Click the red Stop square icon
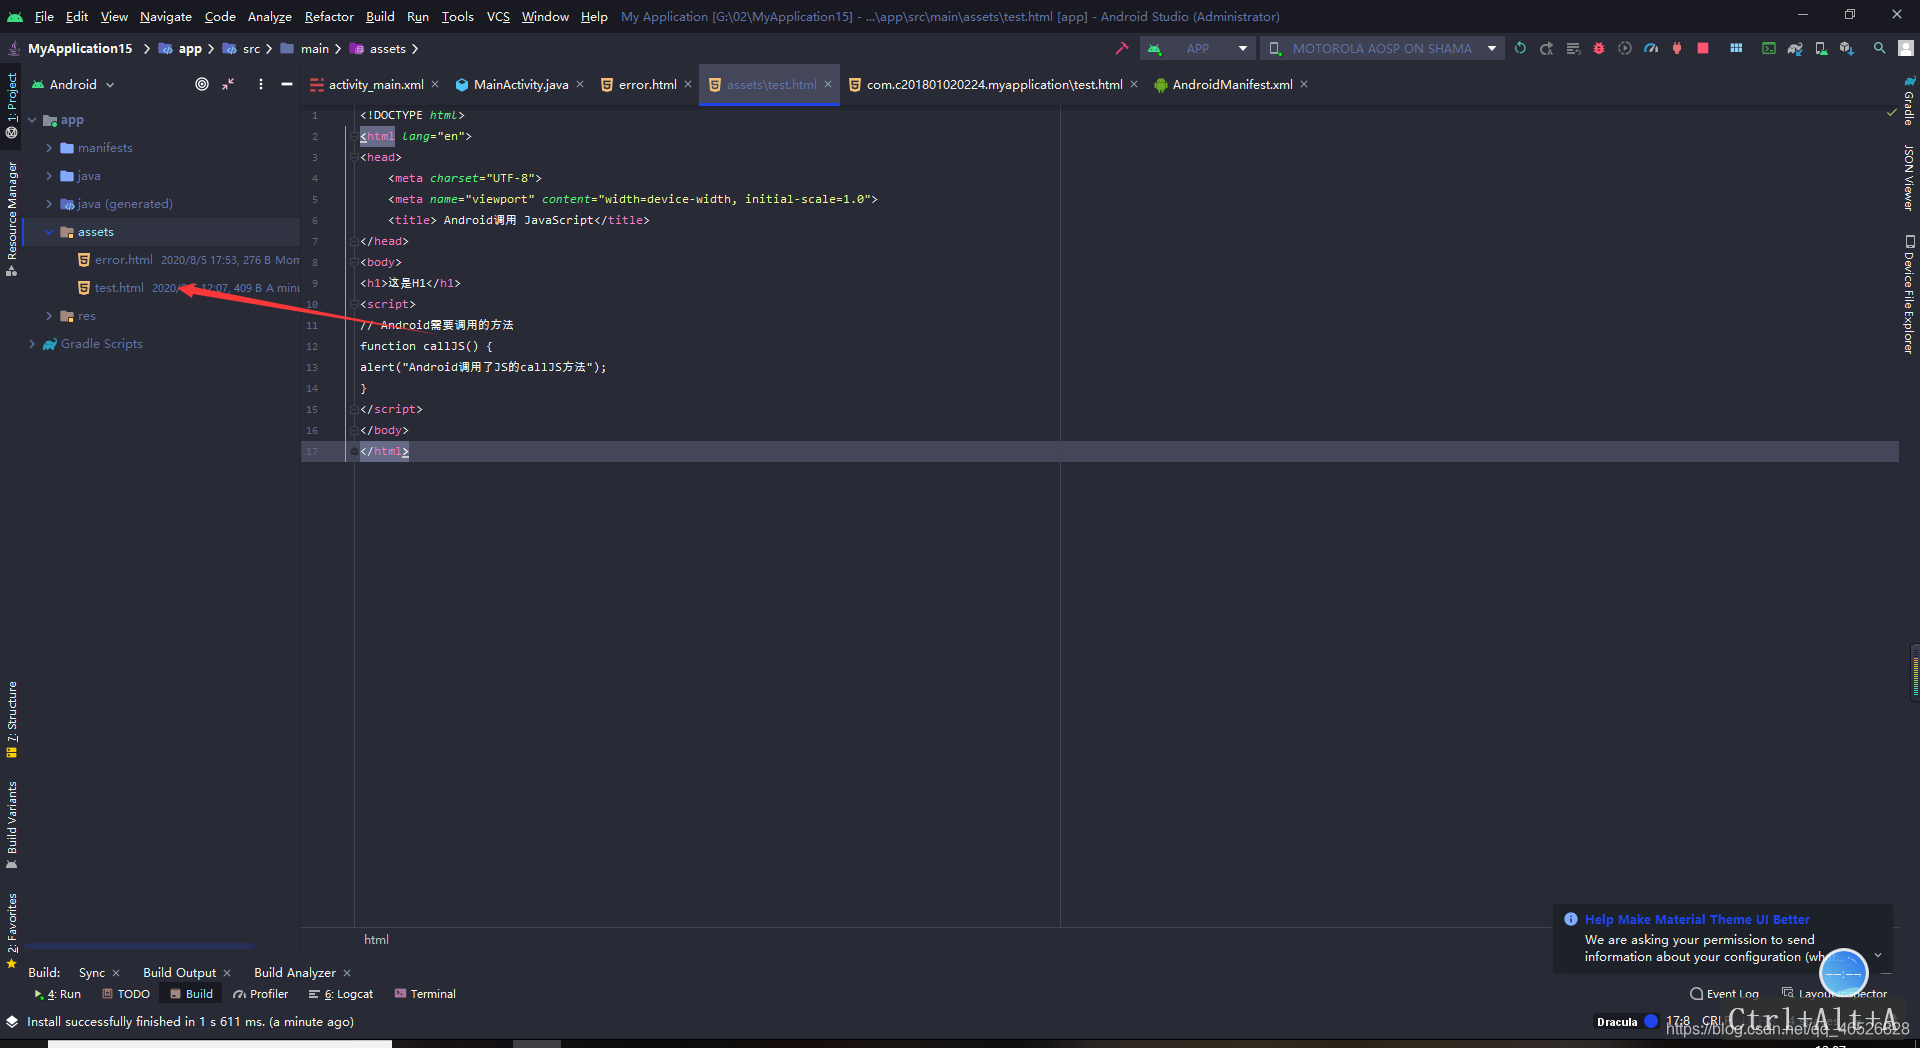Screen dimensions: 1920x1048 pyautogui.click(x=1703, y=48)
